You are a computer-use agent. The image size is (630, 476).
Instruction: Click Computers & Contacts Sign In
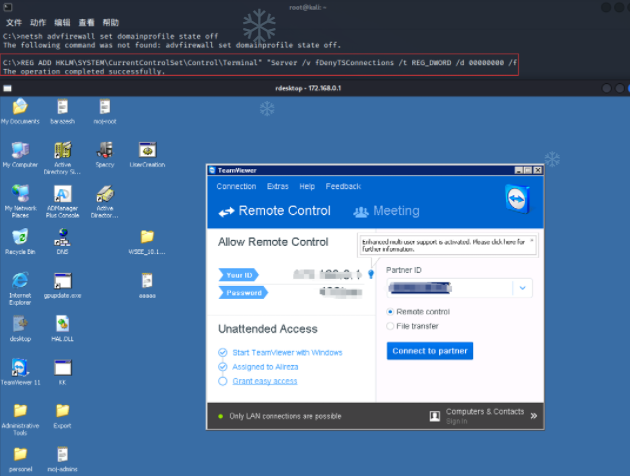point(456,421)
